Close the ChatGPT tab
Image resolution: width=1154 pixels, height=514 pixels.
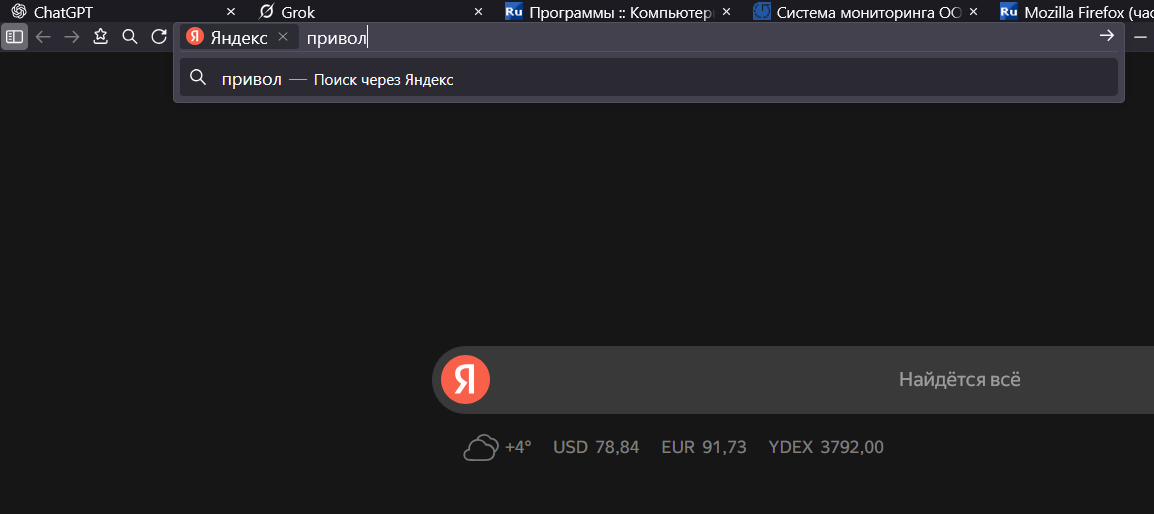231,12
